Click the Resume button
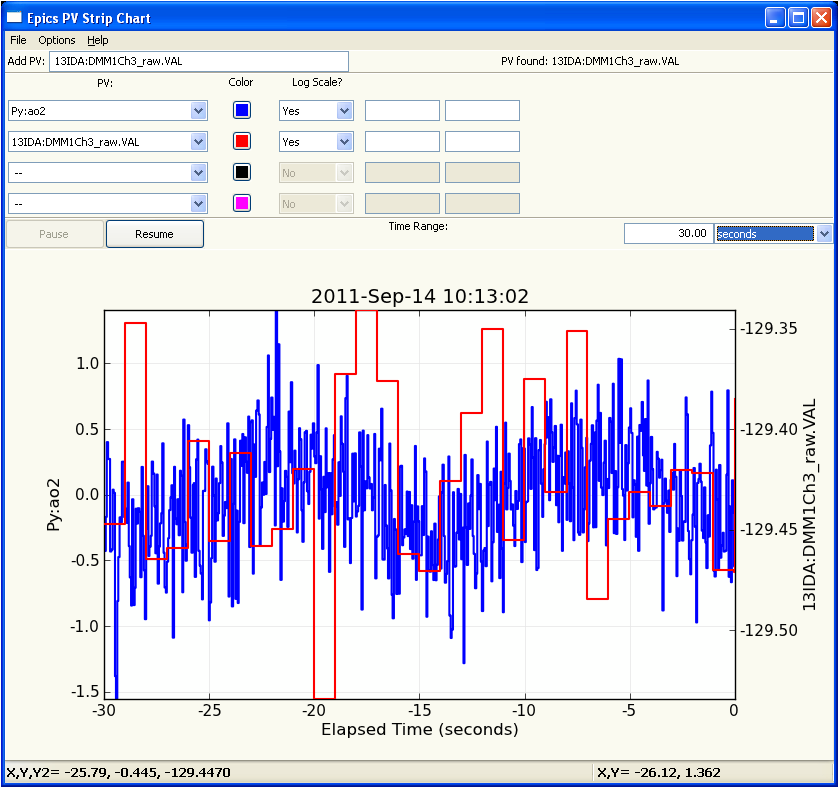The height and width of the screenshot is (788, 839). tap(154, 233)
